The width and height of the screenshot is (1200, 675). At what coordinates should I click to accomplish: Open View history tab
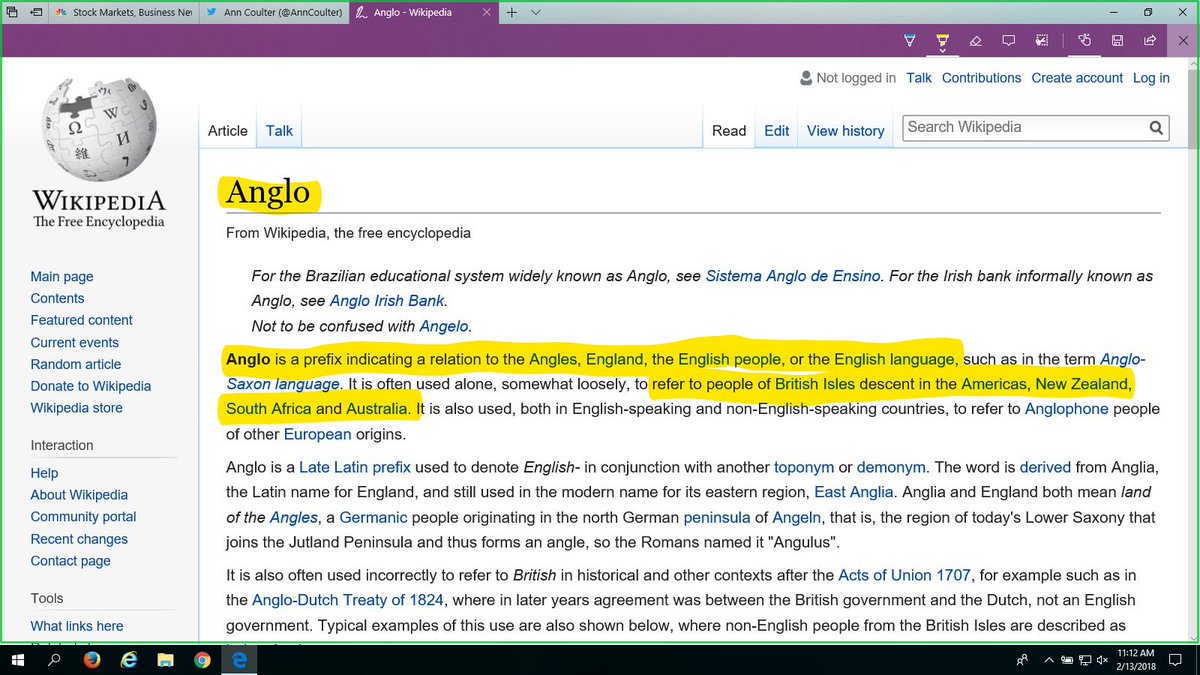pos(846,131)
